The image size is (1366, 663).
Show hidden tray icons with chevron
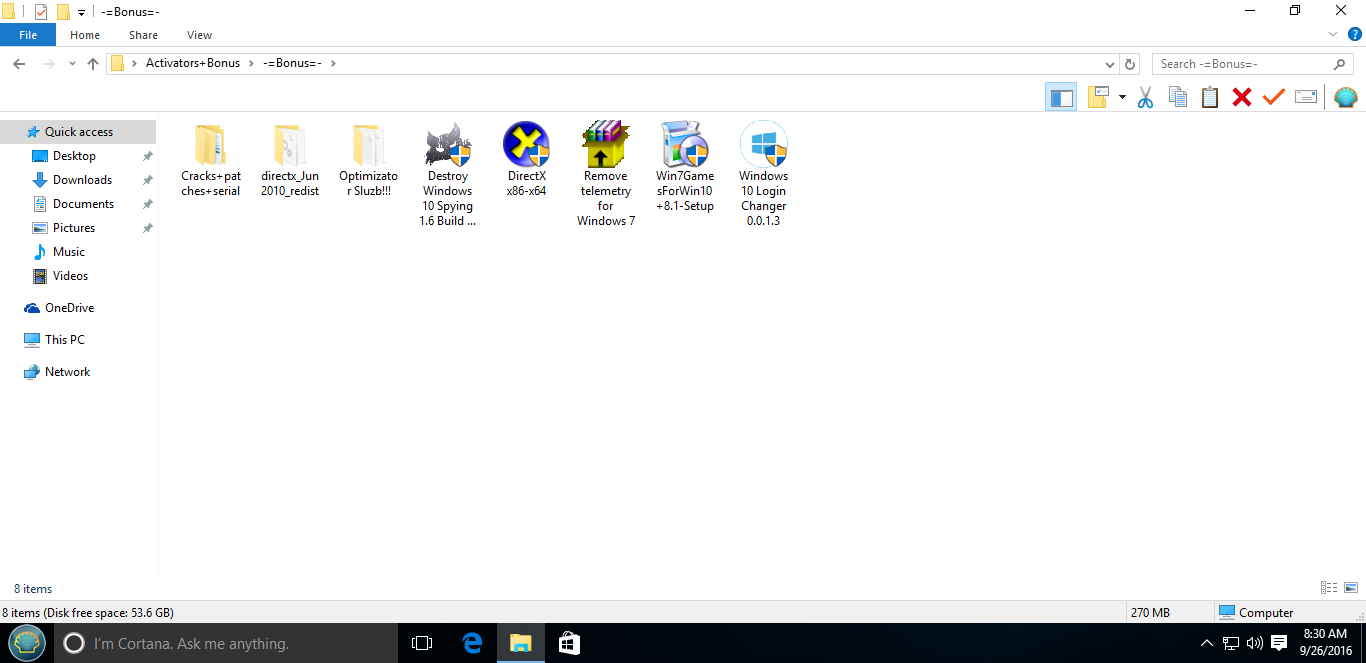[x=1207, y=643]
